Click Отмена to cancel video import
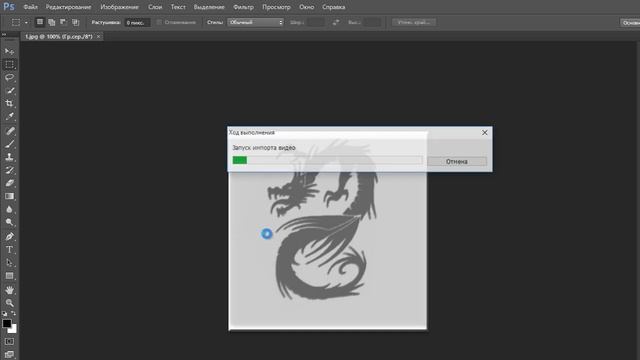 point(457,161)
